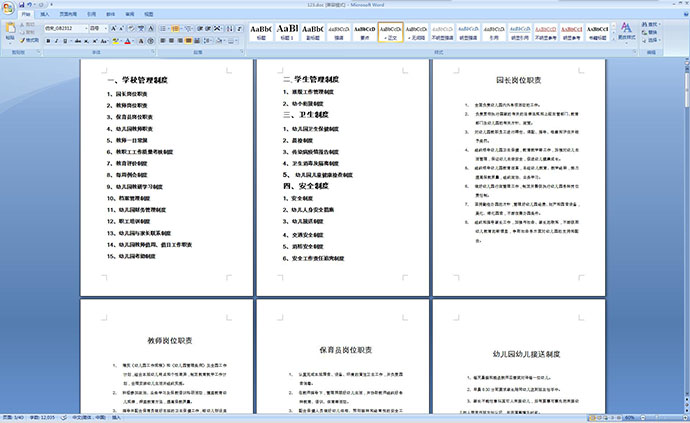The width and height of the screenshot is (690, 423).
Task: Apply No Spacing style
Action: 416,32
